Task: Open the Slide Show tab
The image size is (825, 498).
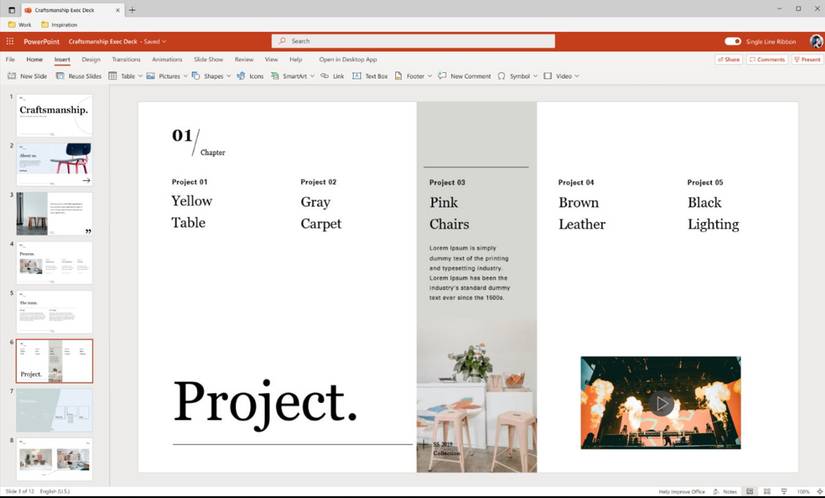Action: tap(208, 59)
